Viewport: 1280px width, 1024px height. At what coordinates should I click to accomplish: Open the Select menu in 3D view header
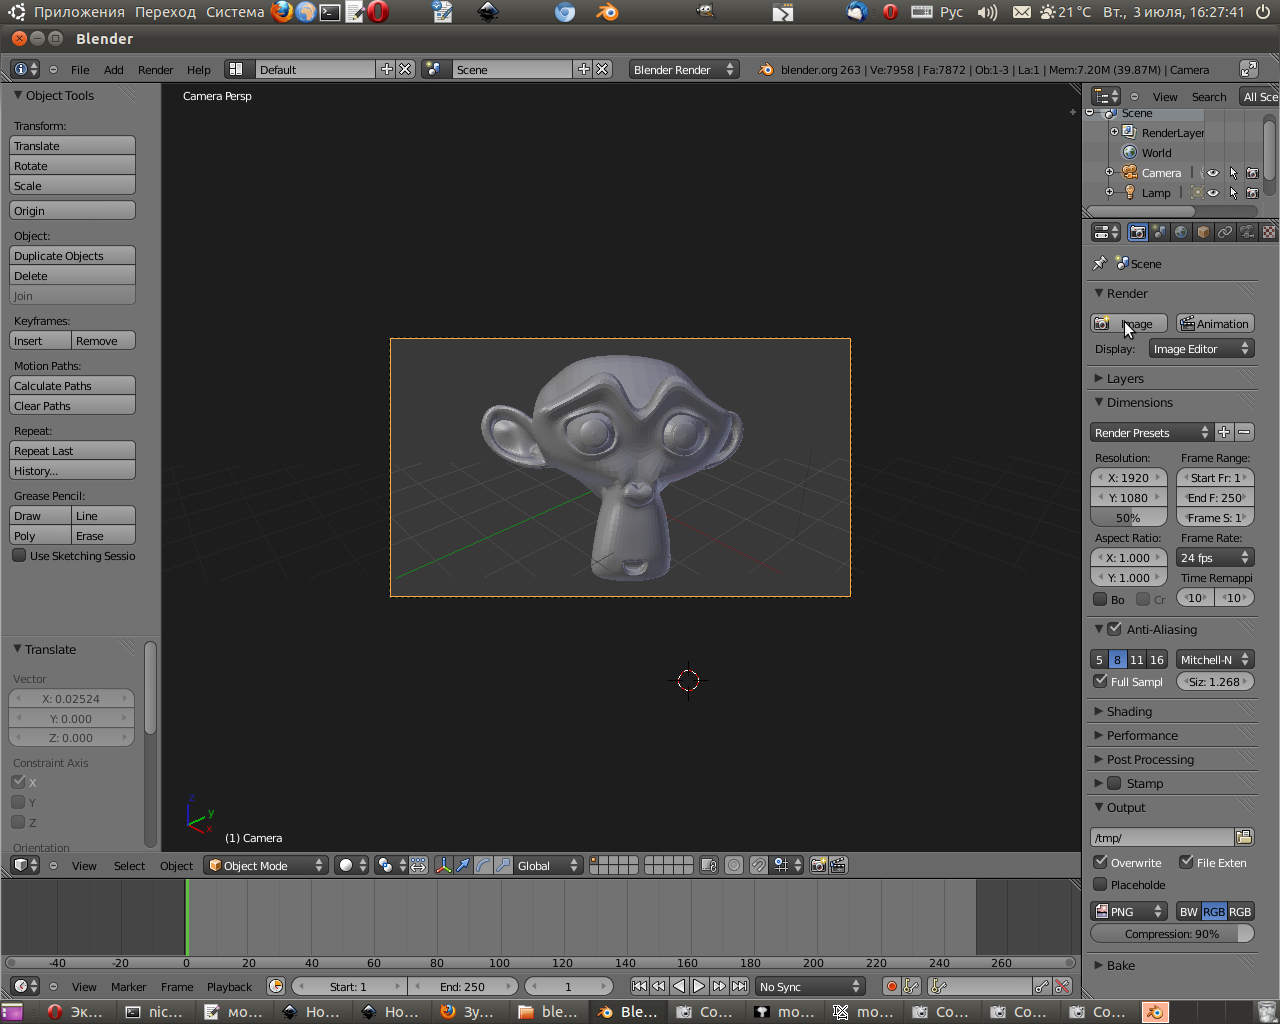[x=129, y=865]
